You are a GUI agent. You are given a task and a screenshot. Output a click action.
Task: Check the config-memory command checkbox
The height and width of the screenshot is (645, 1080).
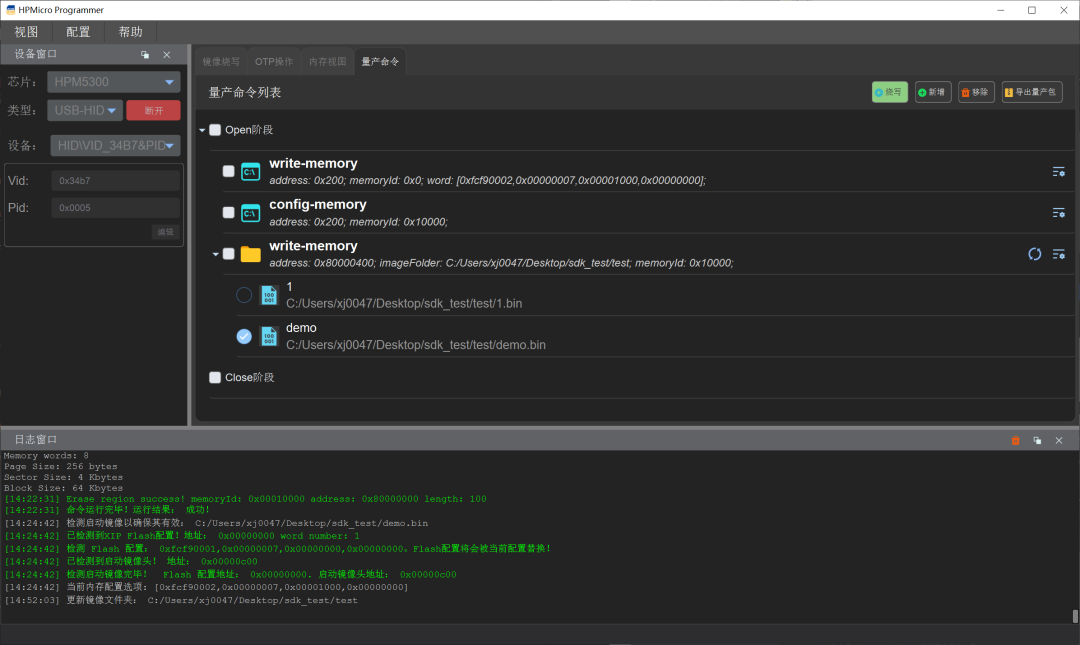[x=229, y=212]
